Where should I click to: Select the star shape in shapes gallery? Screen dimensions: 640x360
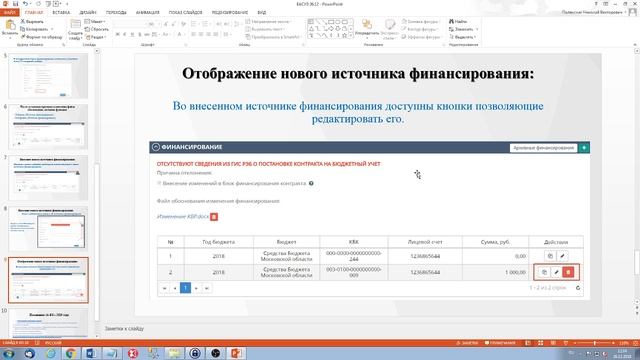[x=344, y=36]
